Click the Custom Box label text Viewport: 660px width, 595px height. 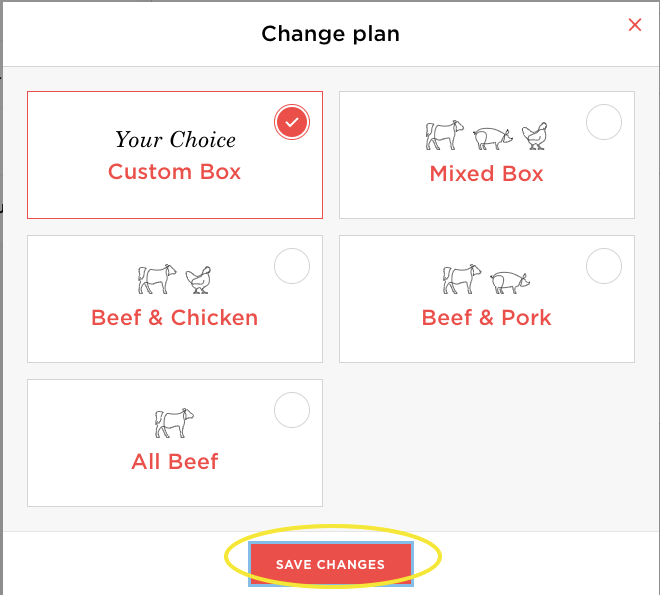point(175,172)
